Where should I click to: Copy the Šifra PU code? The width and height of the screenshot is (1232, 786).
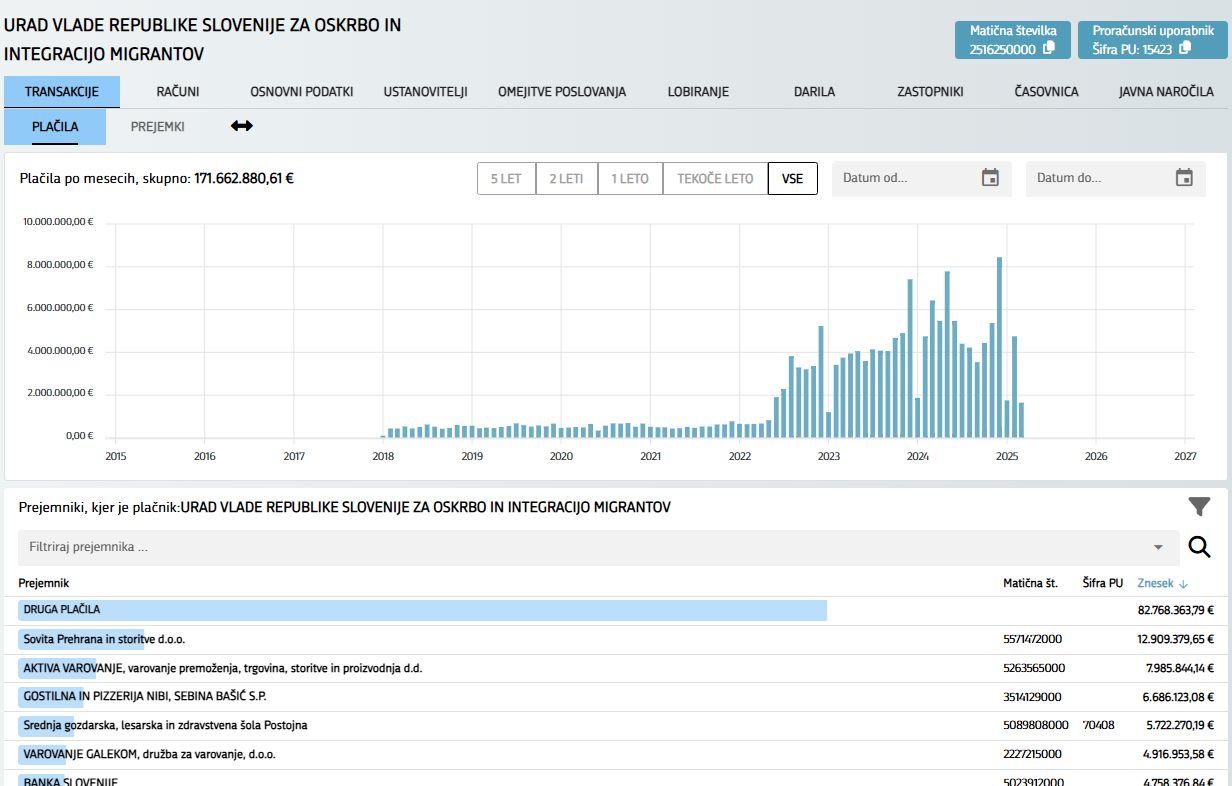(1185, 48)
